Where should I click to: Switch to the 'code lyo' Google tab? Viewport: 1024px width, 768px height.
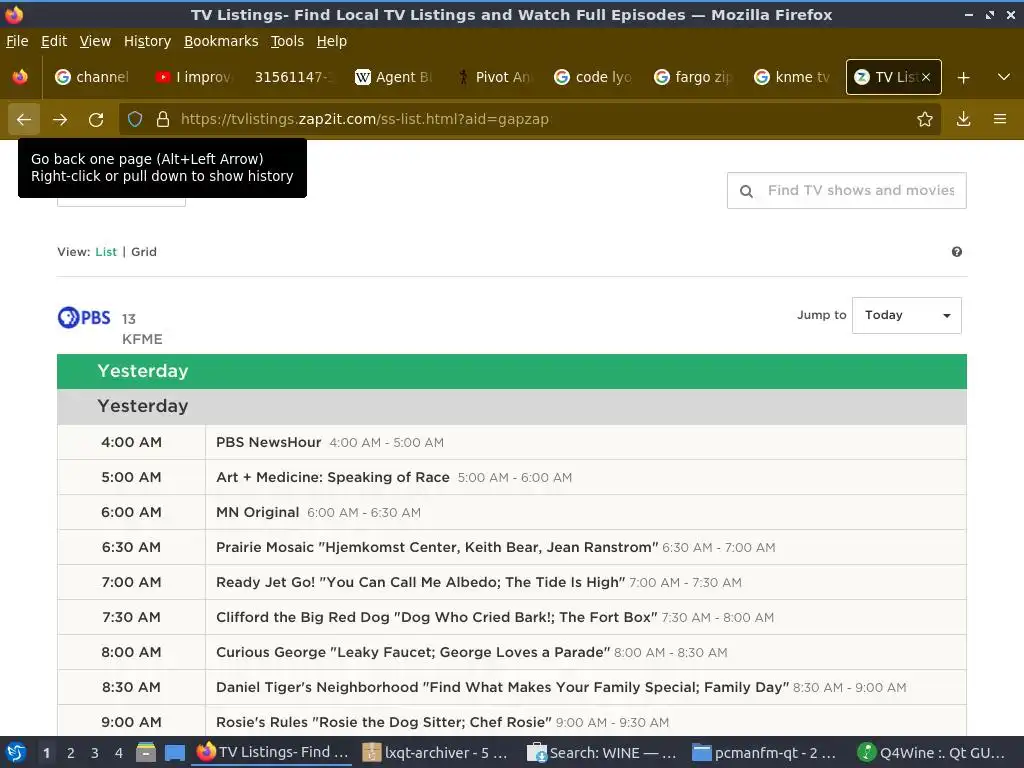593,77
